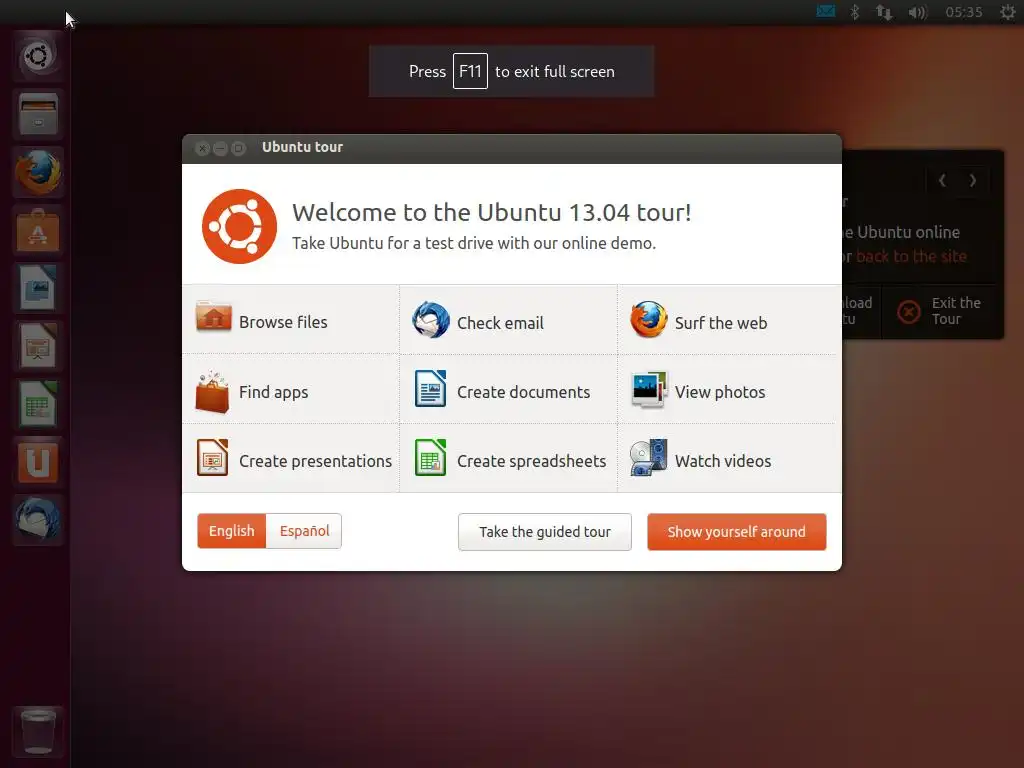Choose the Watch videos label
This screenshot has height=768, width=1024.
point(723,461)
